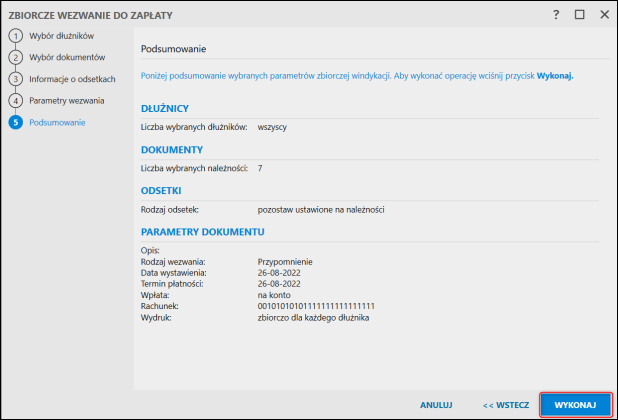Click the PARAMETRY DOKUMENTU section header
Image resolution: width=618 pixels, height=420 pixels.
tap(203, 232)
